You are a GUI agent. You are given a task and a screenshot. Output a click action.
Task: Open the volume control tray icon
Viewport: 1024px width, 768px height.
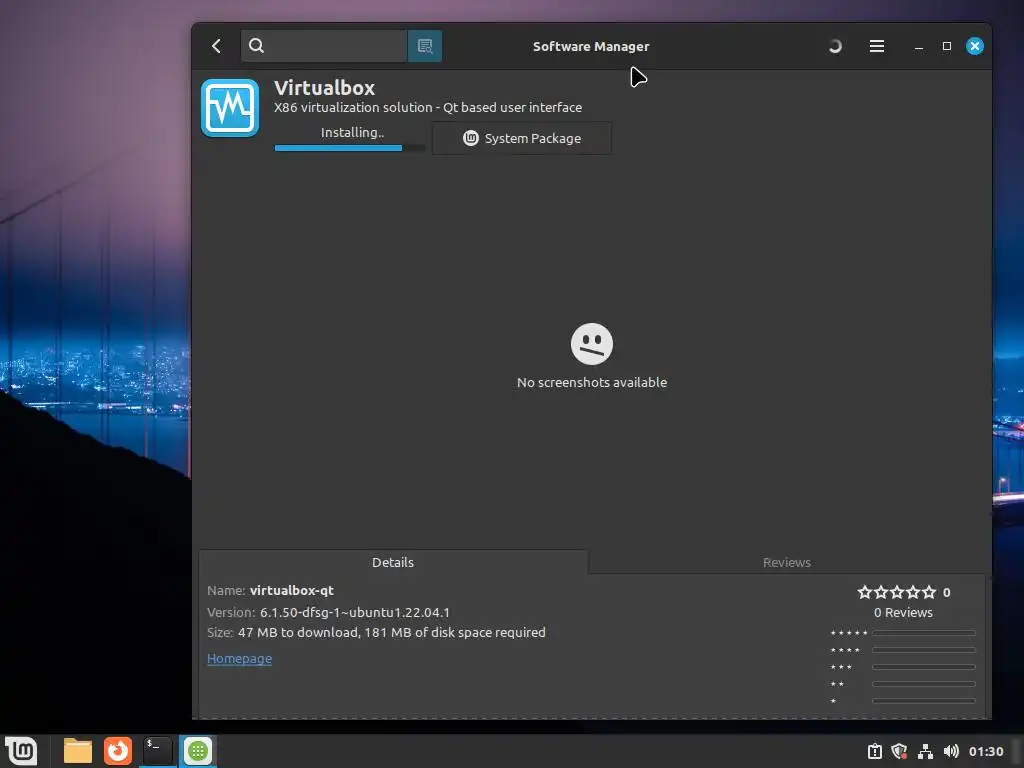point(951,752)
